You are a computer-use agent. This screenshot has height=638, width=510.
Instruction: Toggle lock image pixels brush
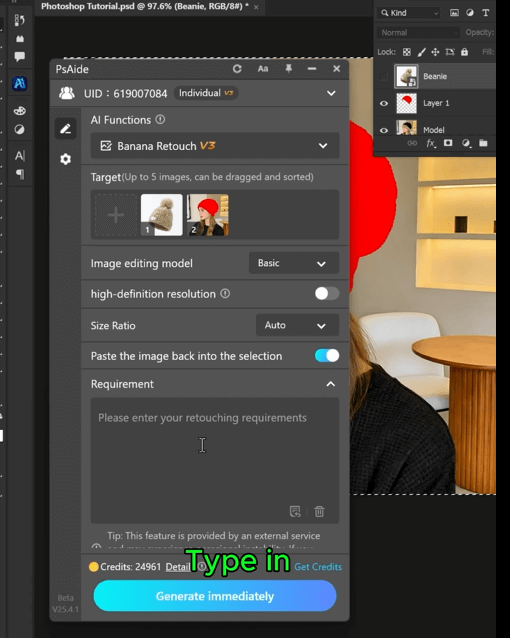coord(422,52)
